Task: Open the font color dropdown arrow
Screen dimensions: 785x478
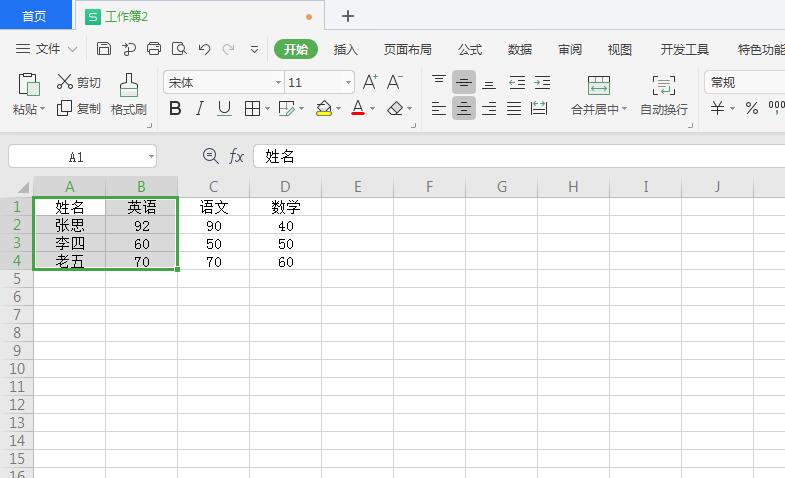Action: pyautogui.click(x=372, y=109)
